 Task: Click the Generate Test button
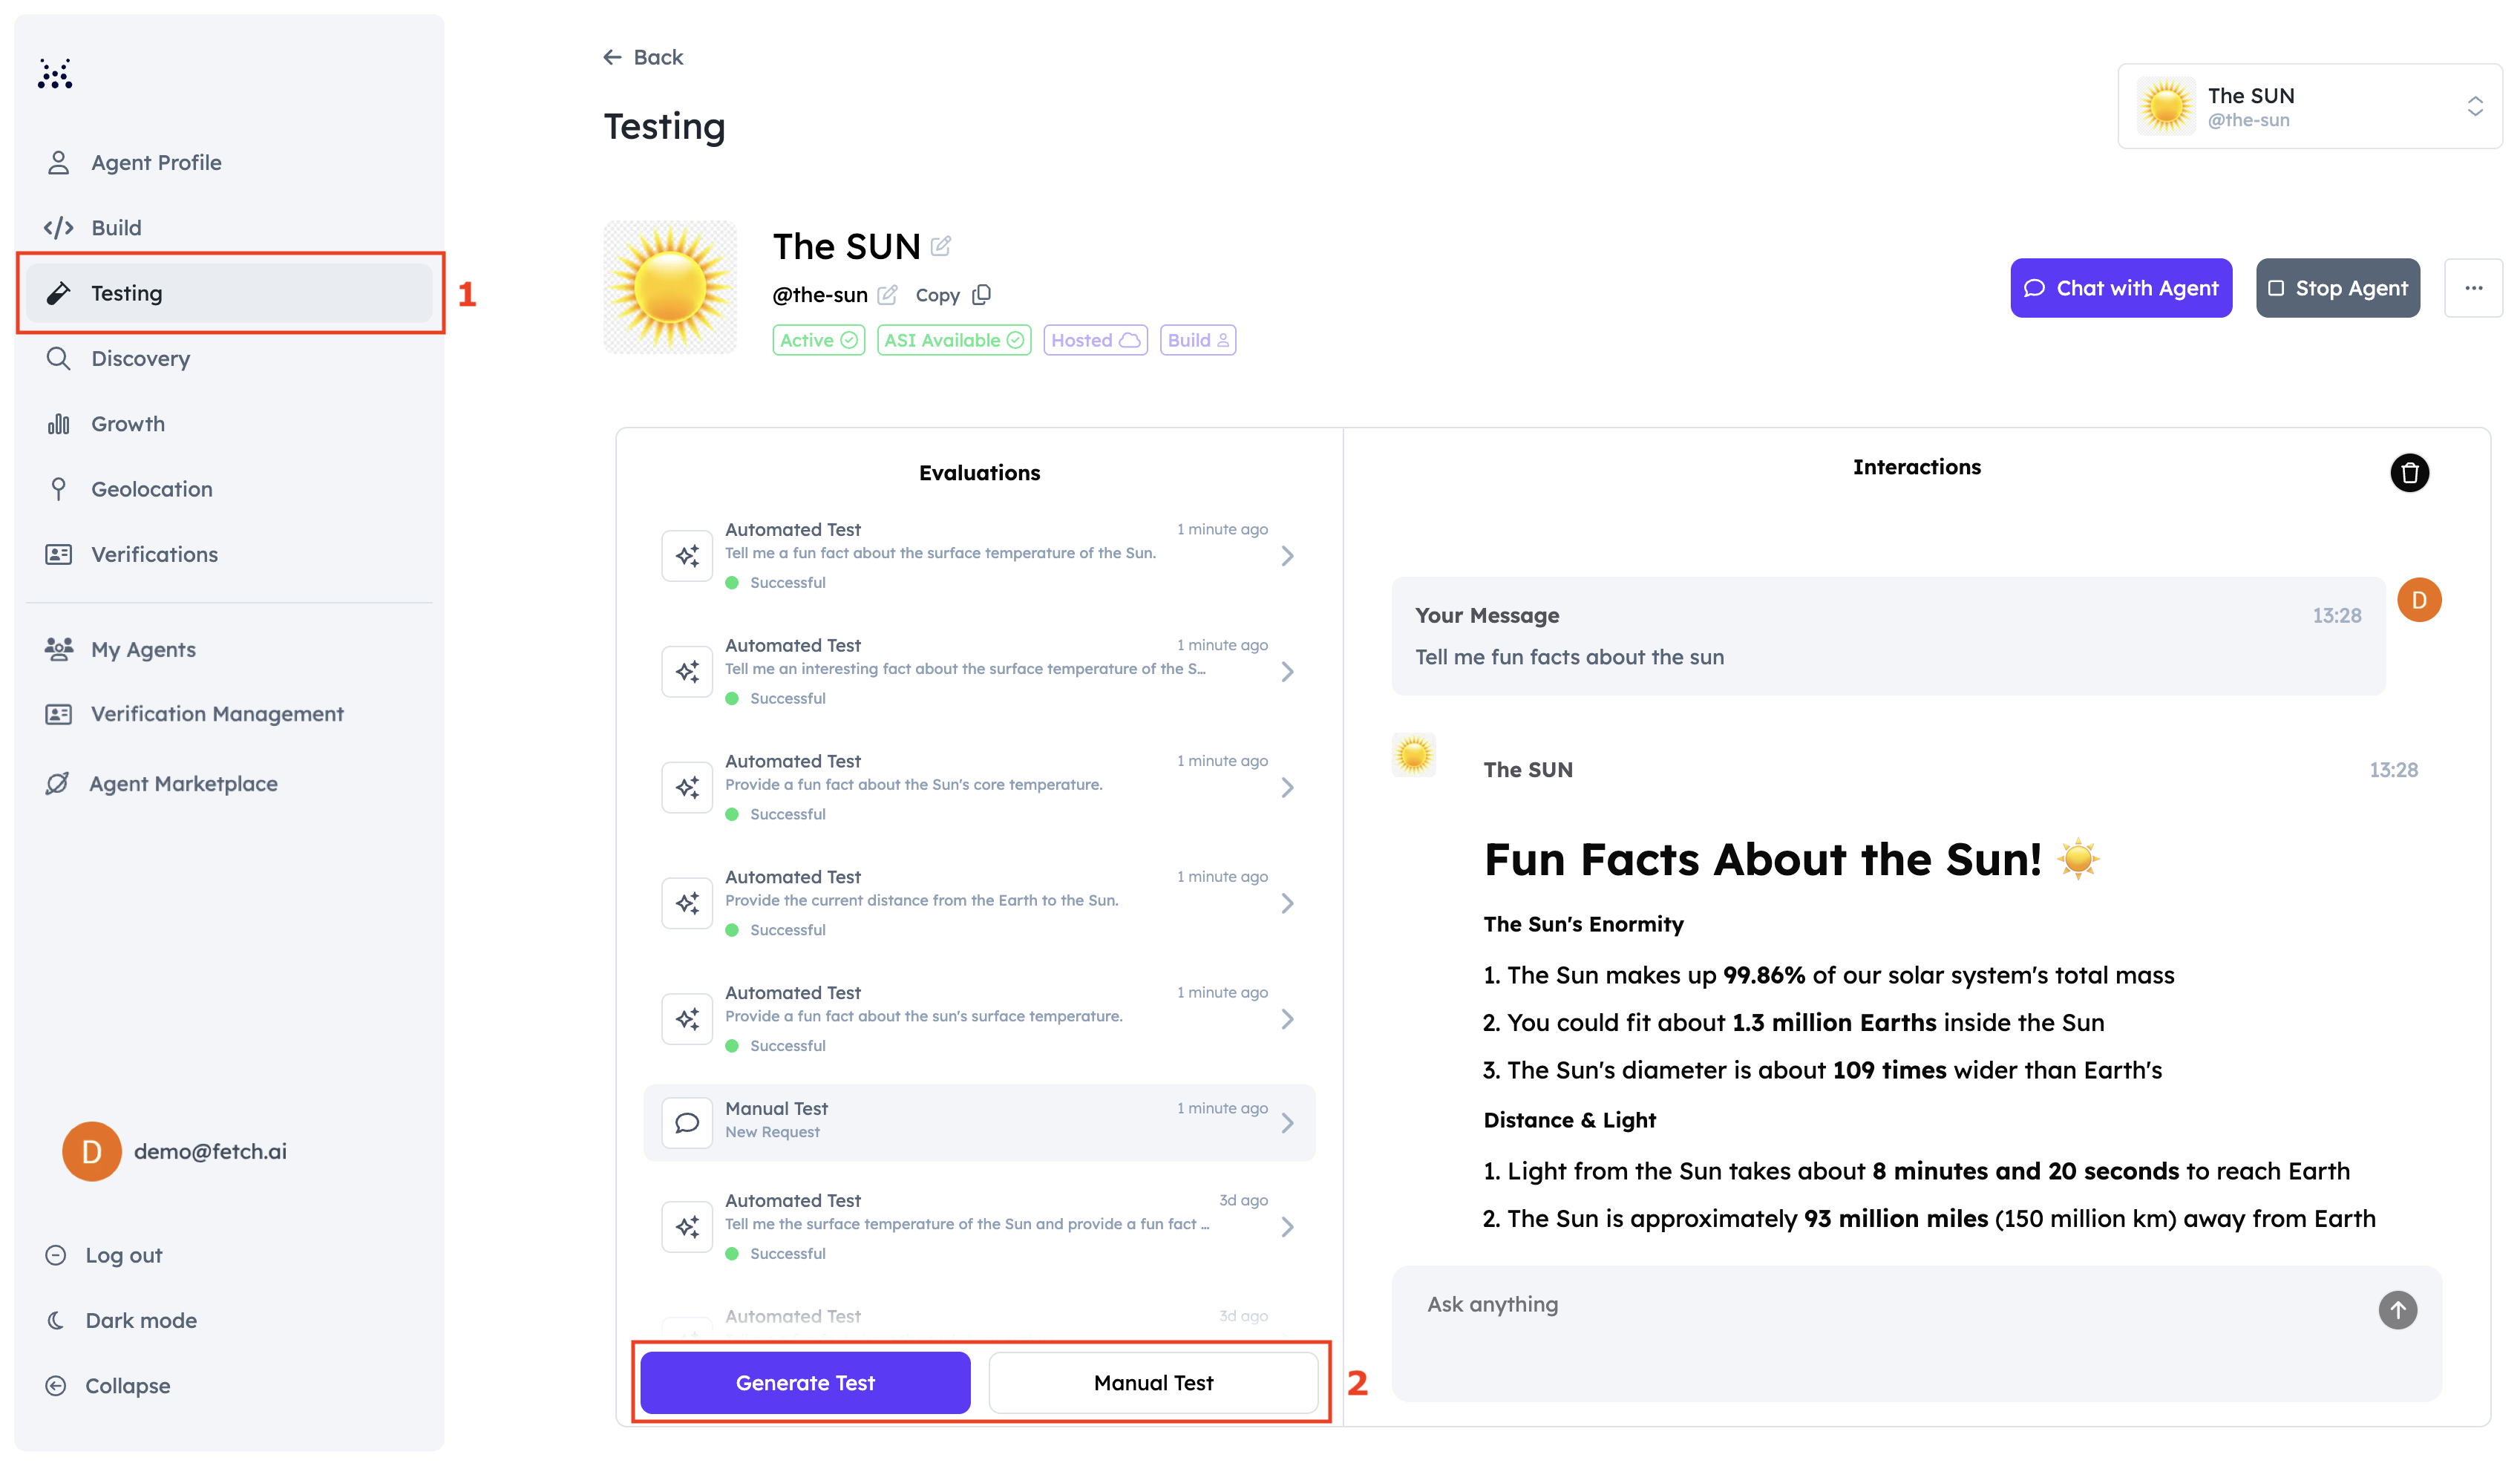(x=805, y=1382)
